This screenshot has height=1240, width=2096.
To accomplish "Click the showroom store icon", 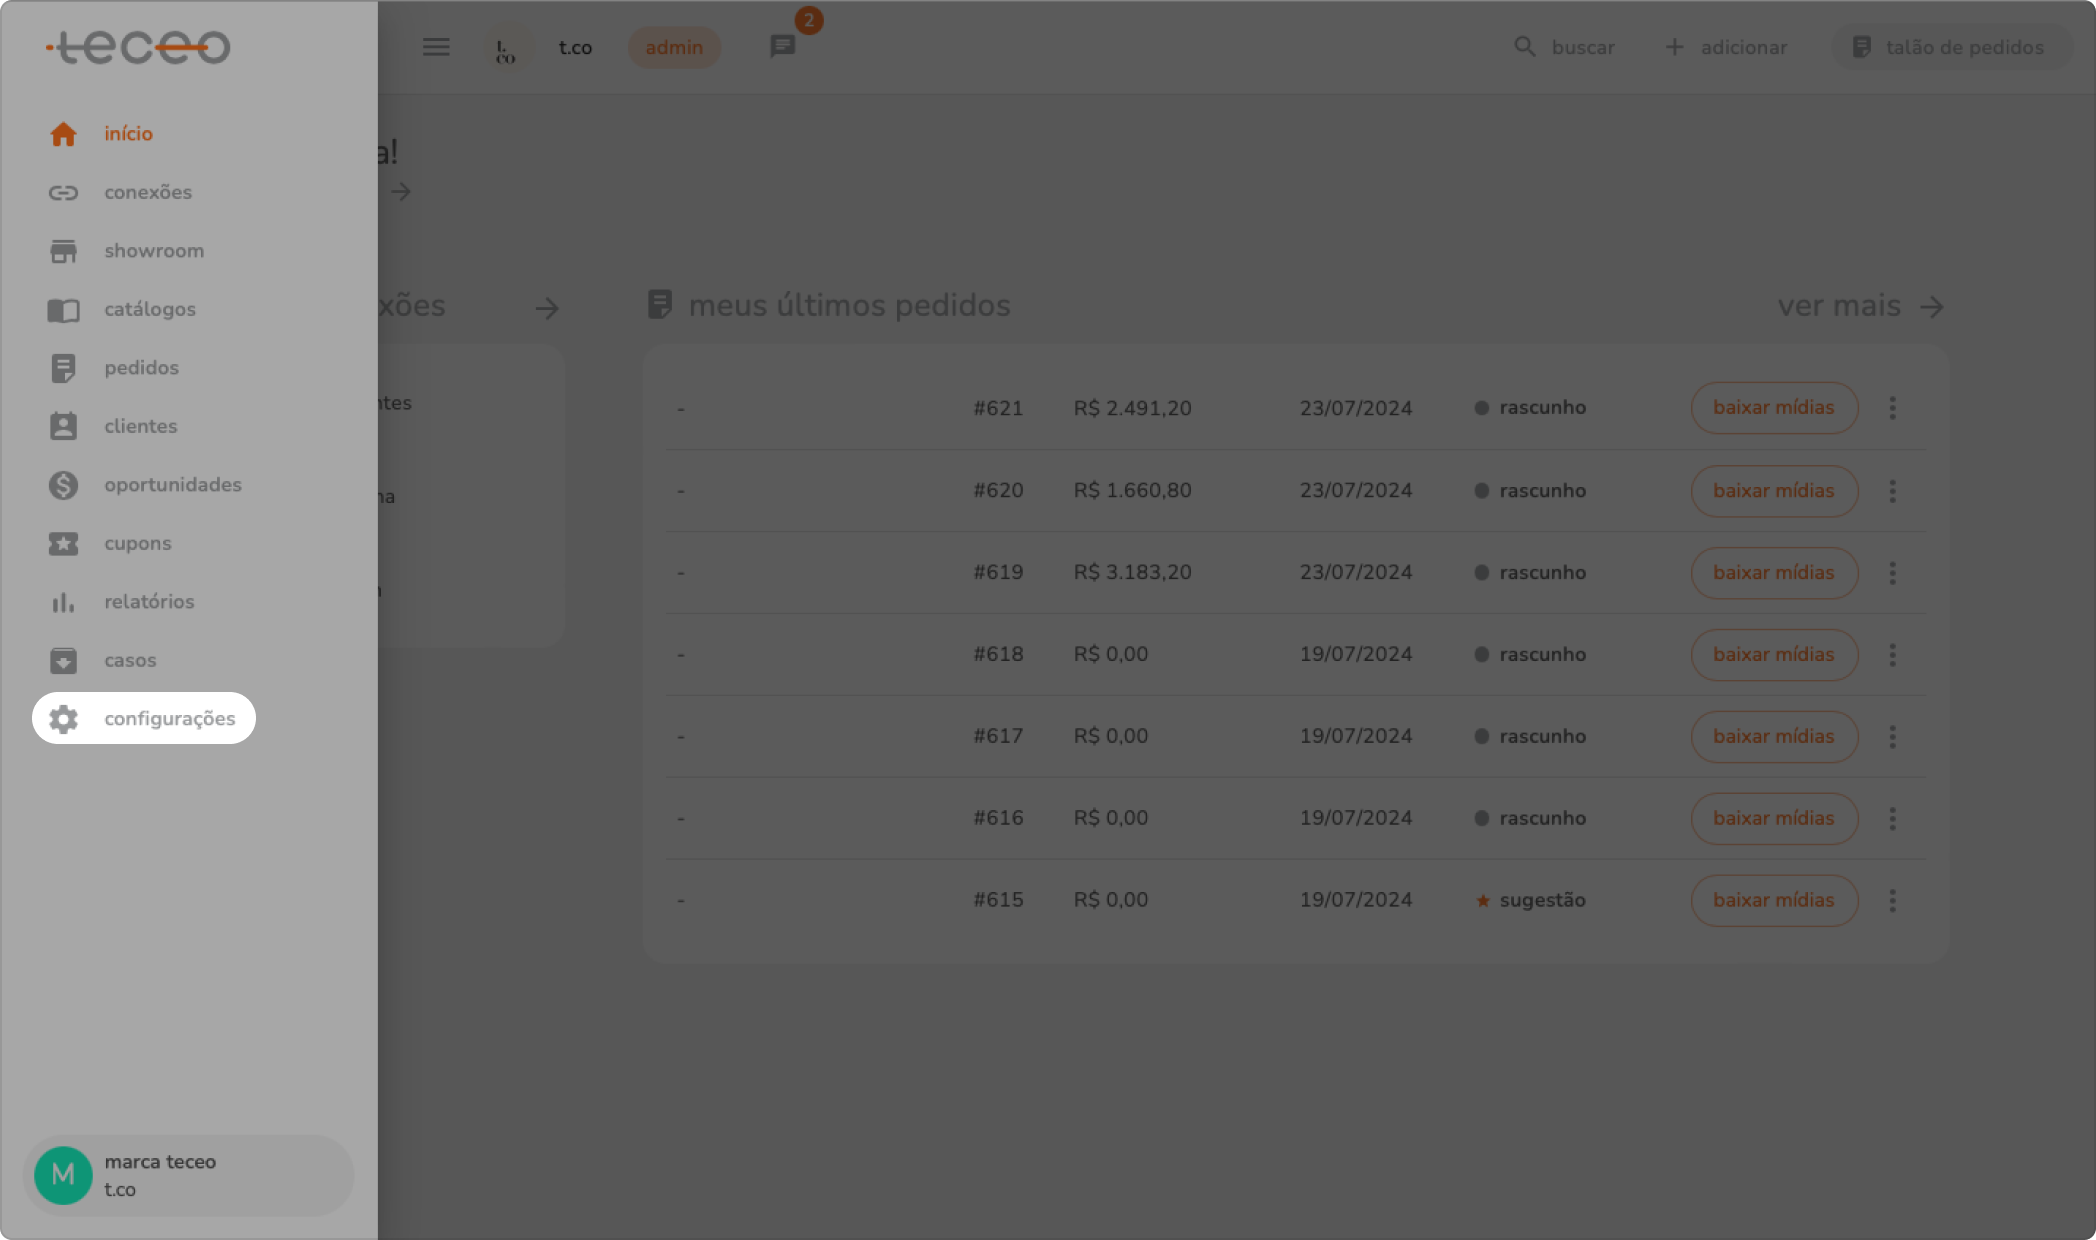I will (x=63, y=251).
